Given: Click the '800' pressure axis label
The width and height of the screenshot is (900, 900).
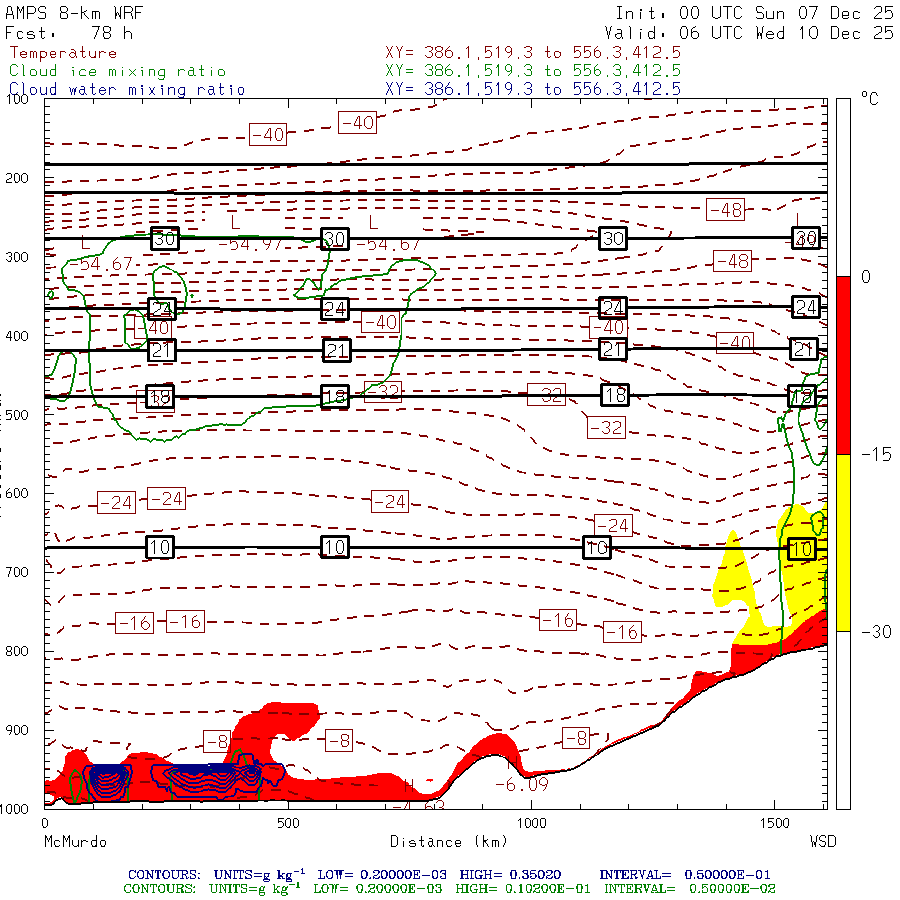Looking at the screenshot, I should 17,651.
